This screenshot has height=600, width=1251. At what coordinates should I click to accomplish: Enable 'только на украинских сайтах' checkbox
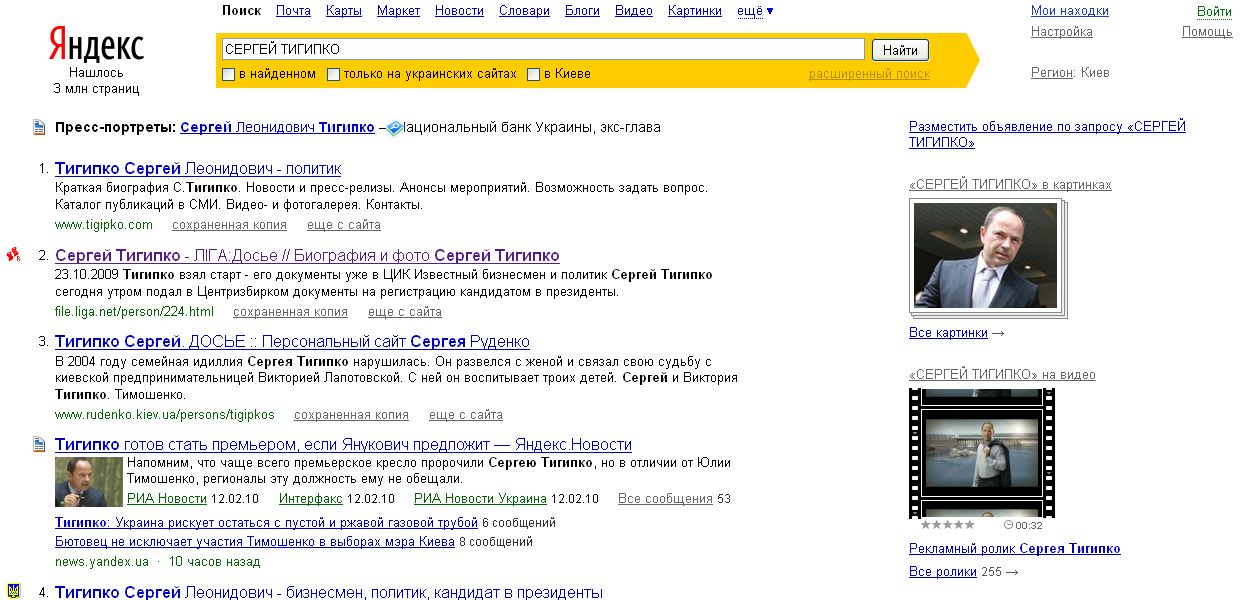(334, 74)
